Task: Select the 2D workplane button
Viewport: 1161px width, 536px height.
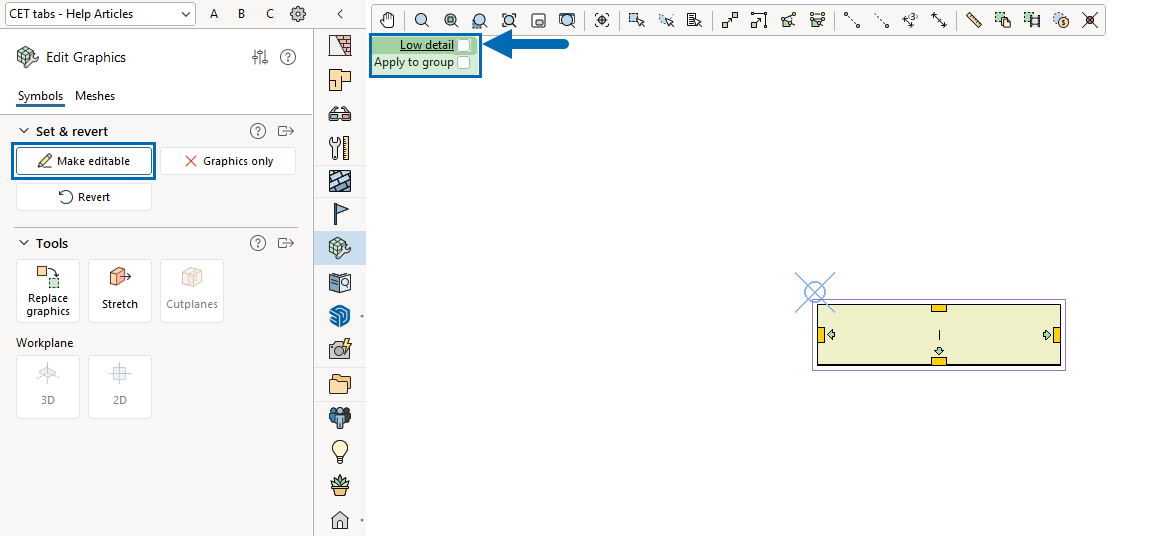Action: click(x=120, y=387)
